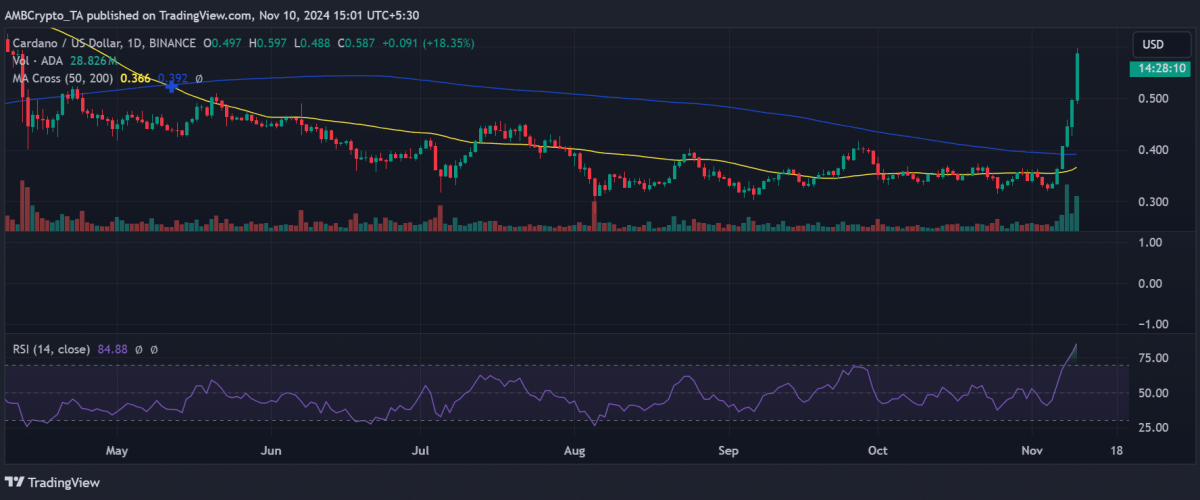The width and height of the screenshot is (1200, 500).
Task: Click the tallest green volume bar in November
Action: coord(1068,207)
